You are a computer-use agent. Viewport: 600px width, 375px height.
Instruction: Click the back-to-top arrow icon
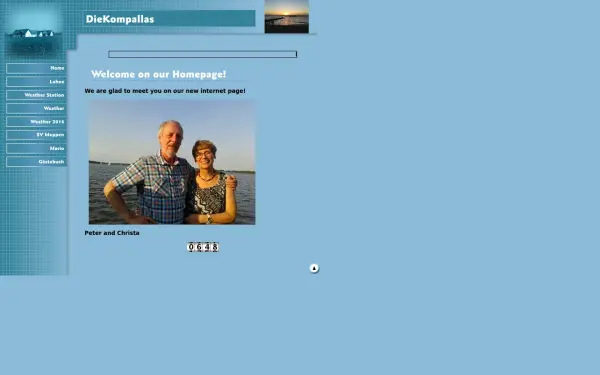pyautogui.click(x=314, y=268)
